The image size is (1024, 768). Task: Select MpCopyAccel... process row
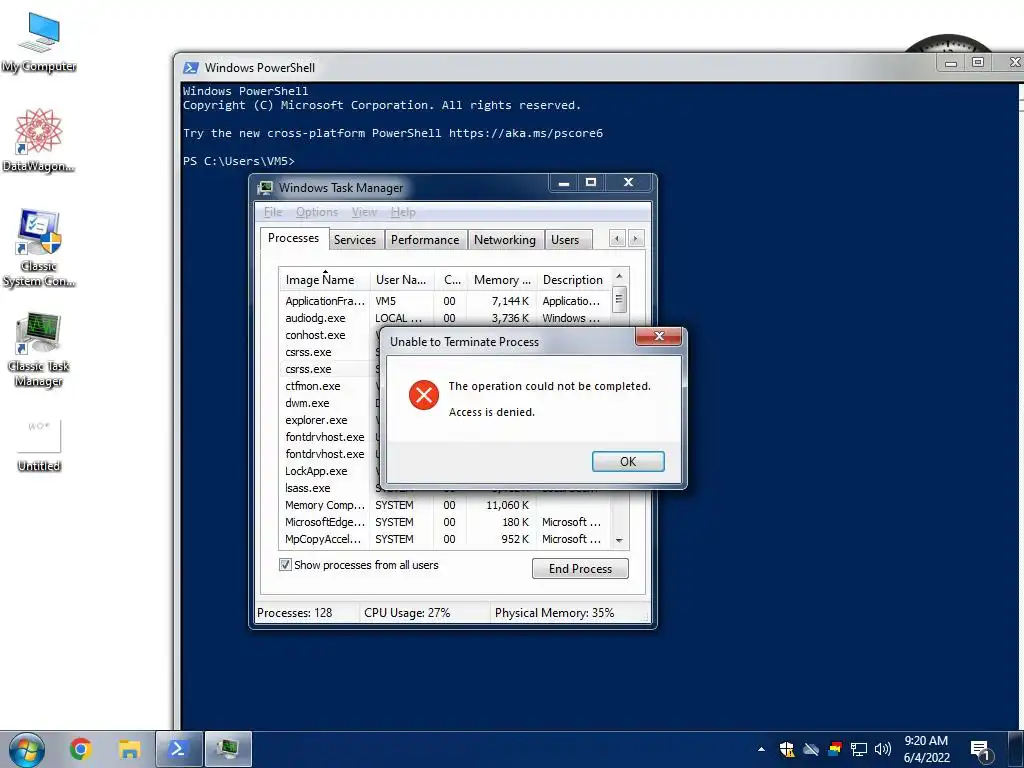(445, 539)
